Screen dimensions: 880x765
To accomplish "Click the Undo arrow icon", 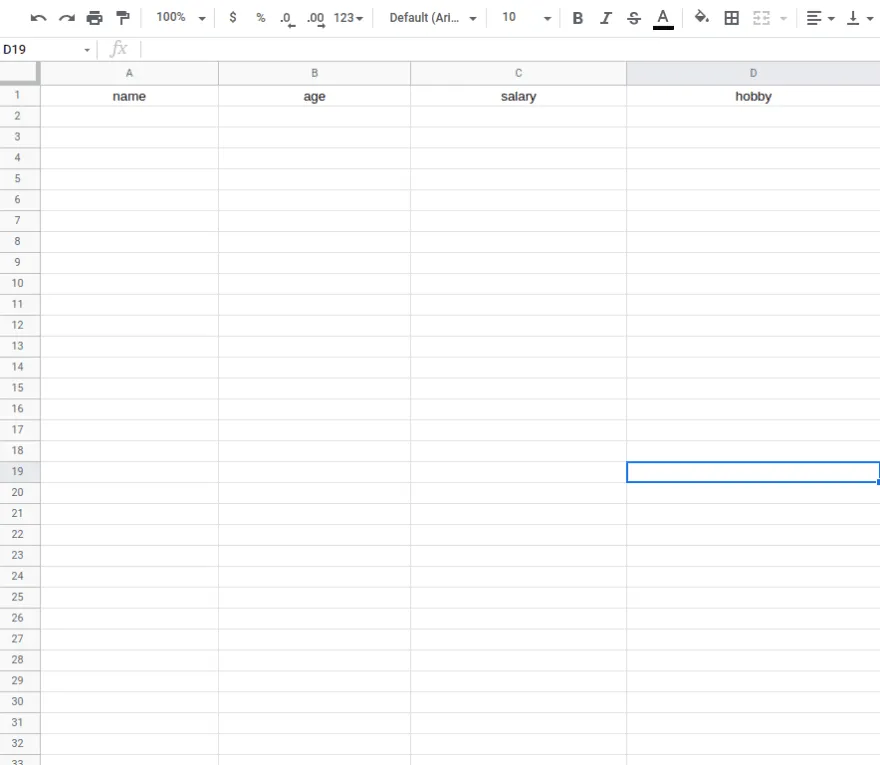I will [x=38, y=18].
